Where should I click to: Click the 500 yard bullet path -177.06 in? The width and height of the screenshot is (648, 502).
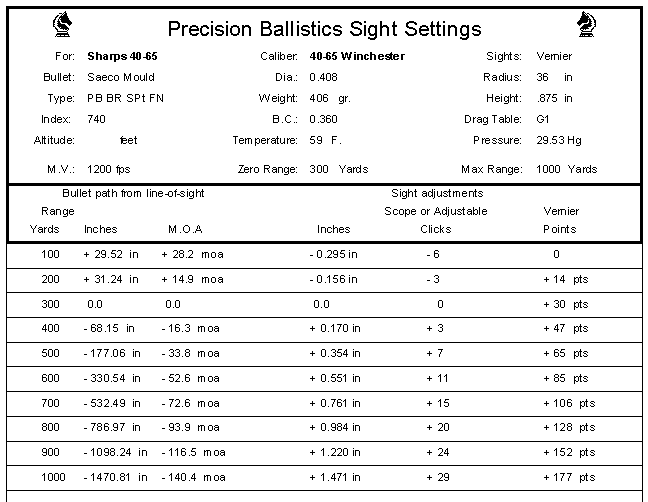pos(113,354)
